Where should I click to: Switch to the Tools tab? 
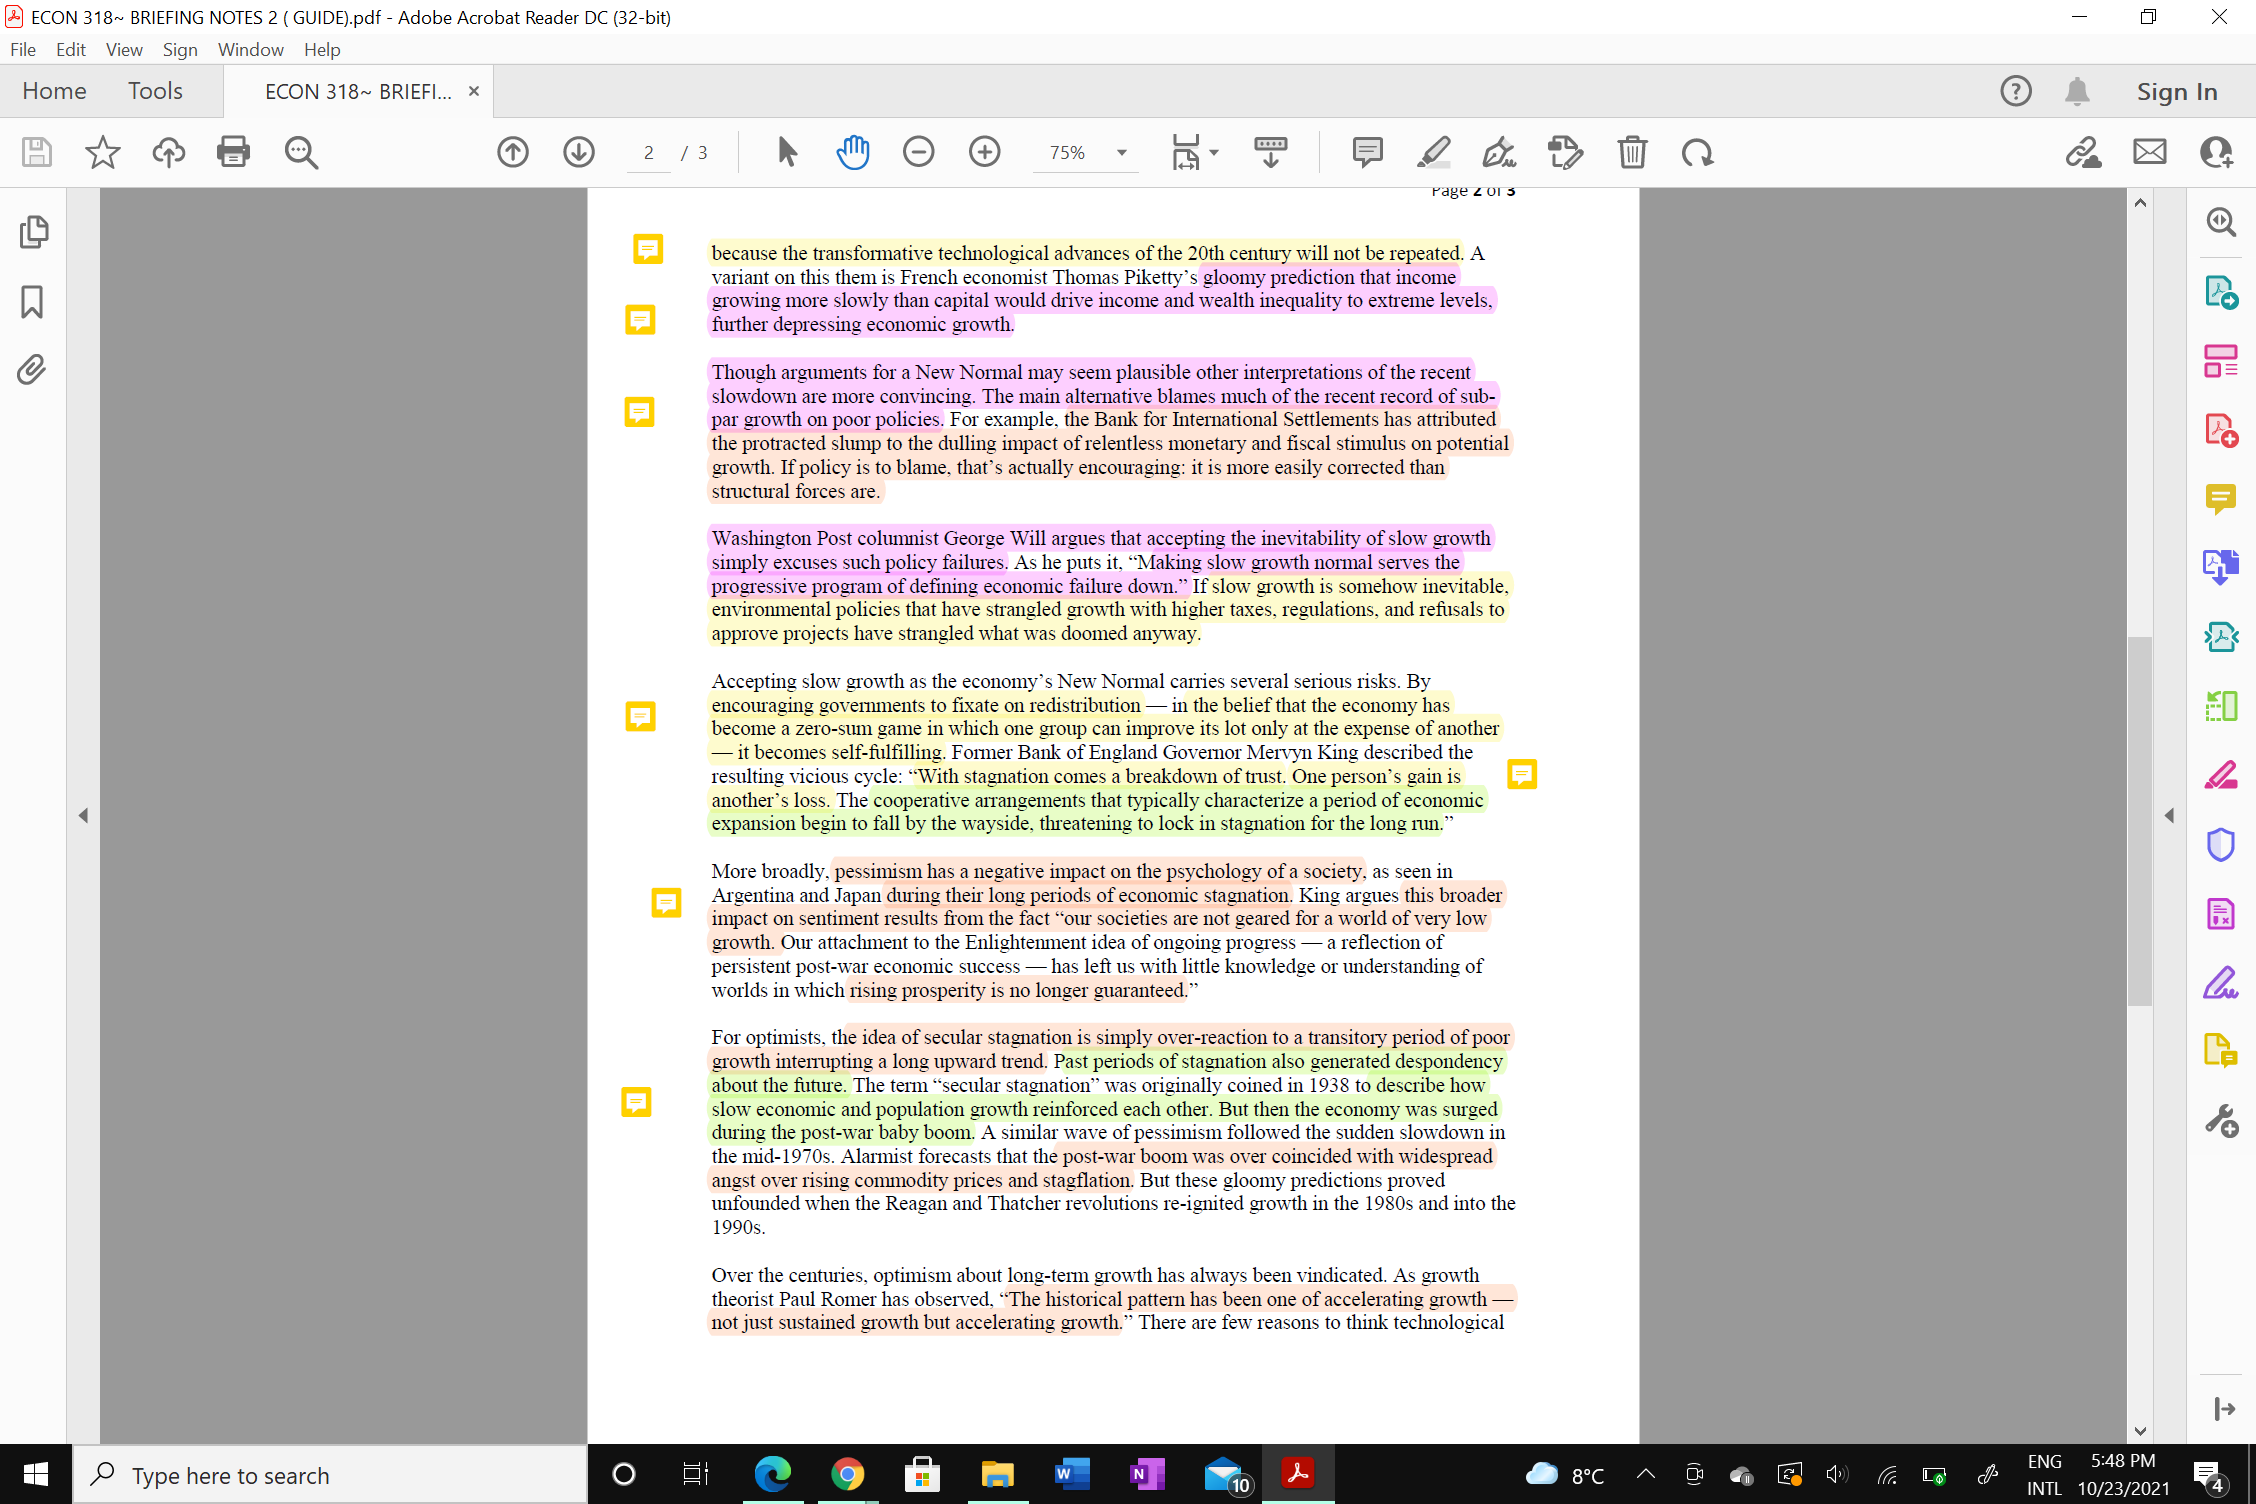(x=155, y=90)
